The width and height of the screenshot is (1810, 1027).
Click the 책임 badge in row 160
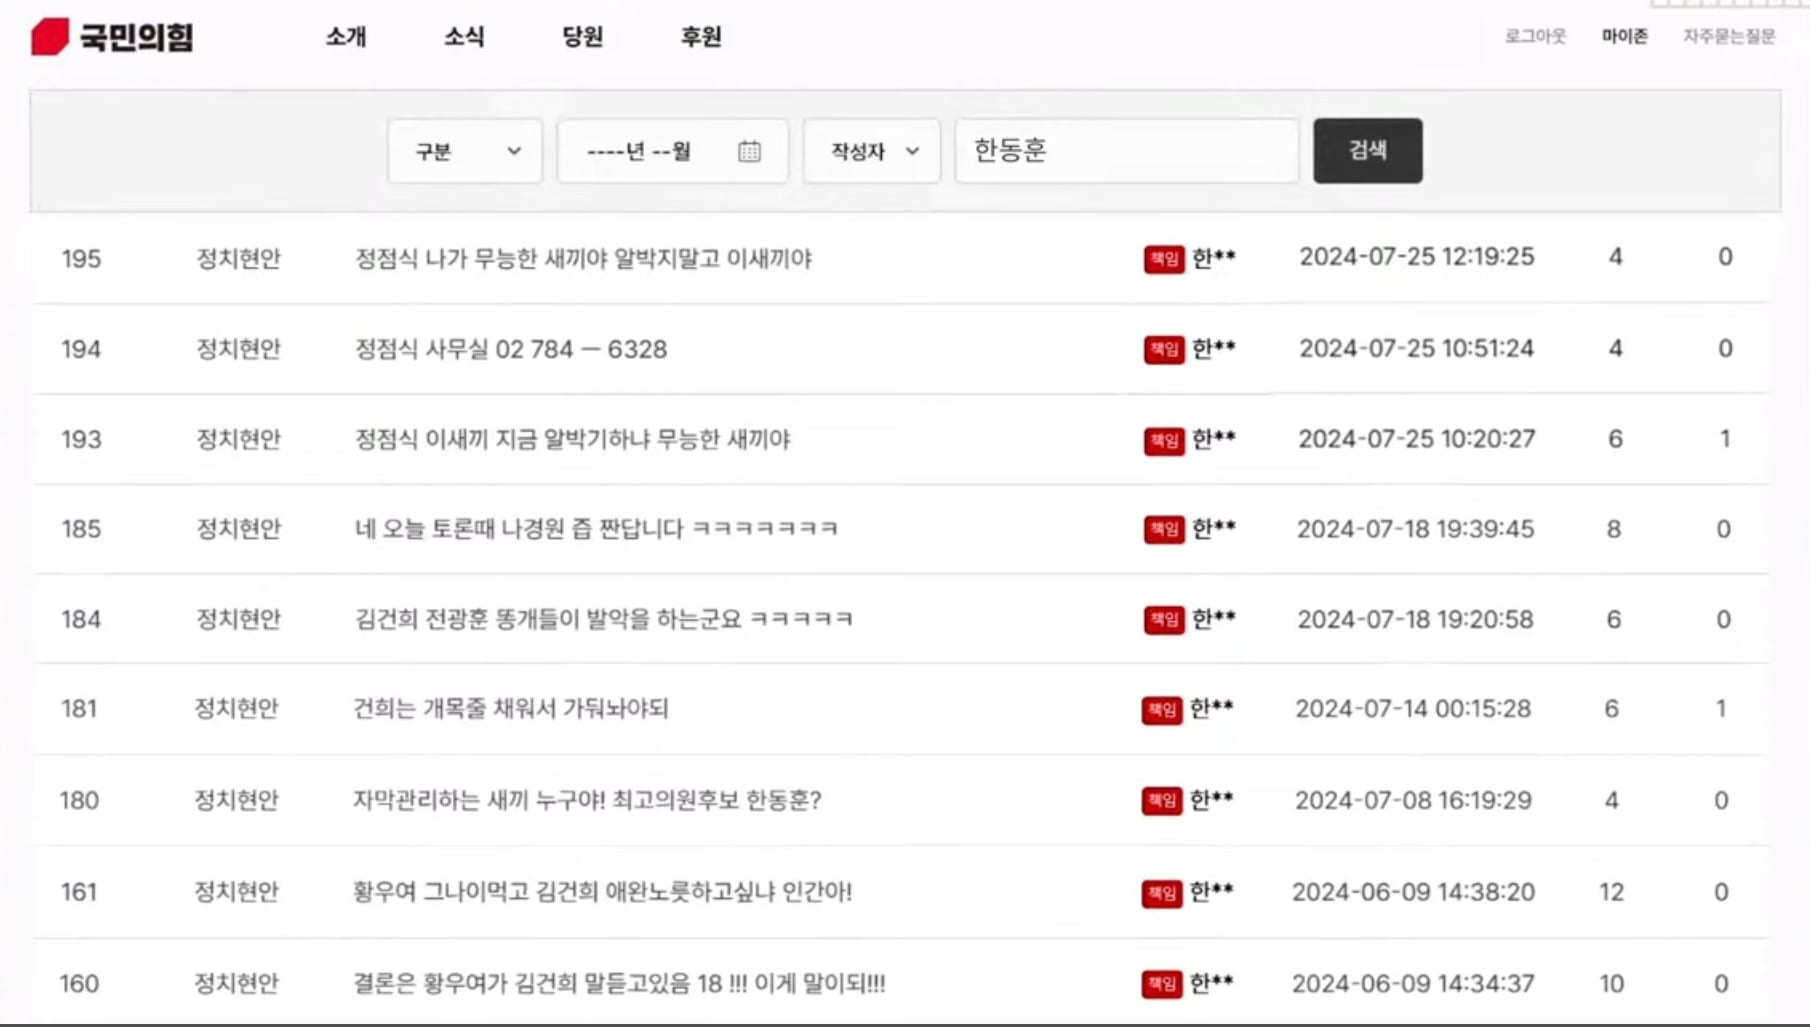(1162, 984)
